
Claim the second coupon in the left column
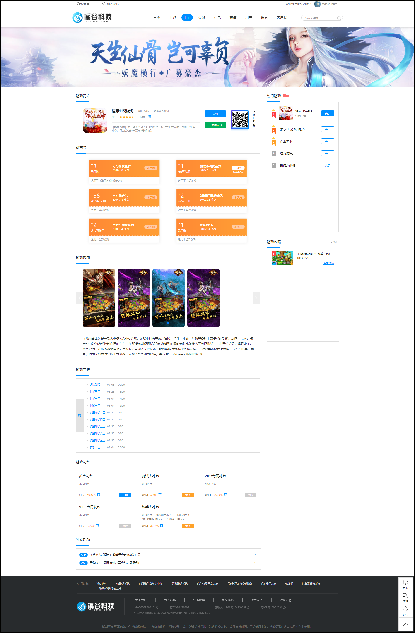(x=151, y=197)
